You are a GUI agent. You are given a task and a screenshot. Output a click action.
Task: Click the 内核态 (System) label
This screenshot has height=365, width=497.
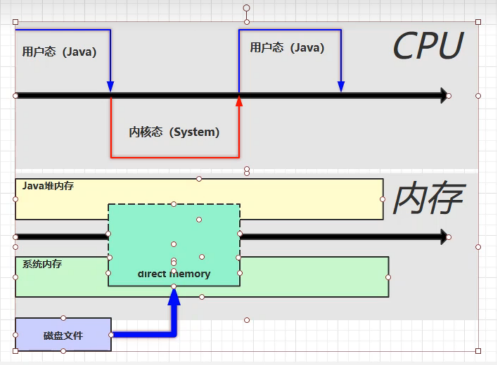[x=174, y=132]
